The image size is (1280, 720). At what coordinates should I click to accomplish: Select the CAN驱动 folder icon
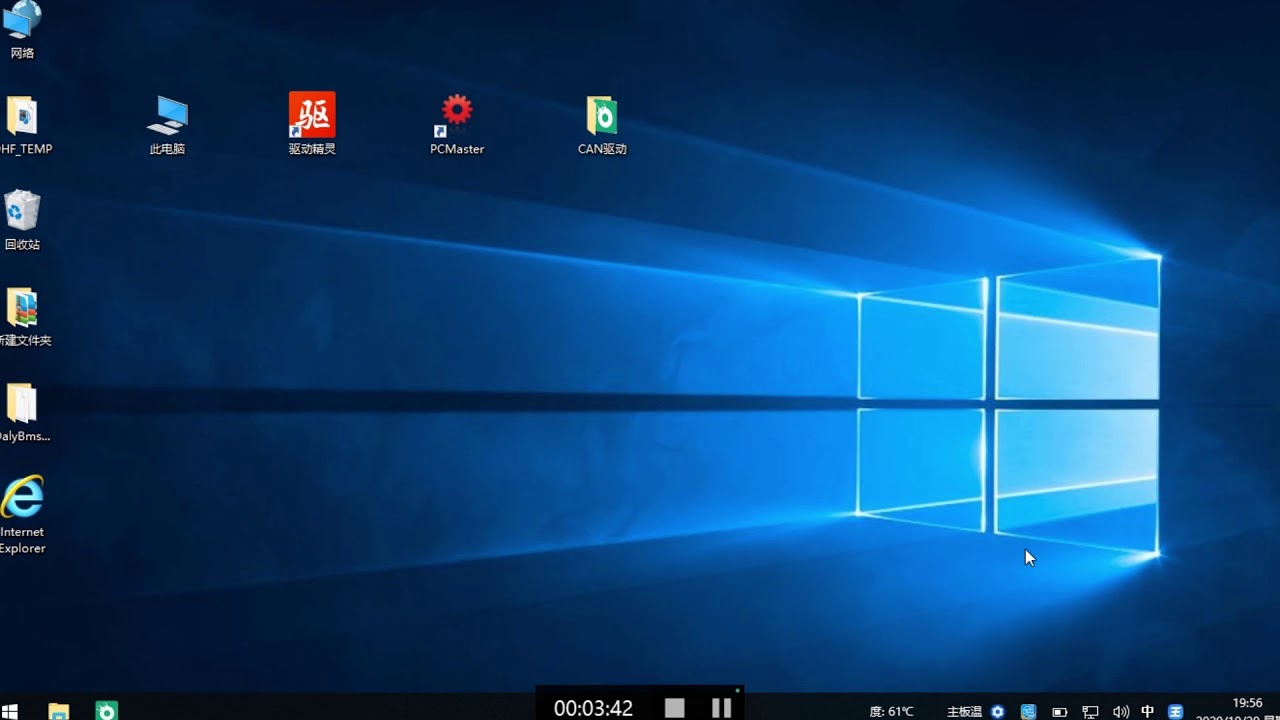tap(602, 124)
